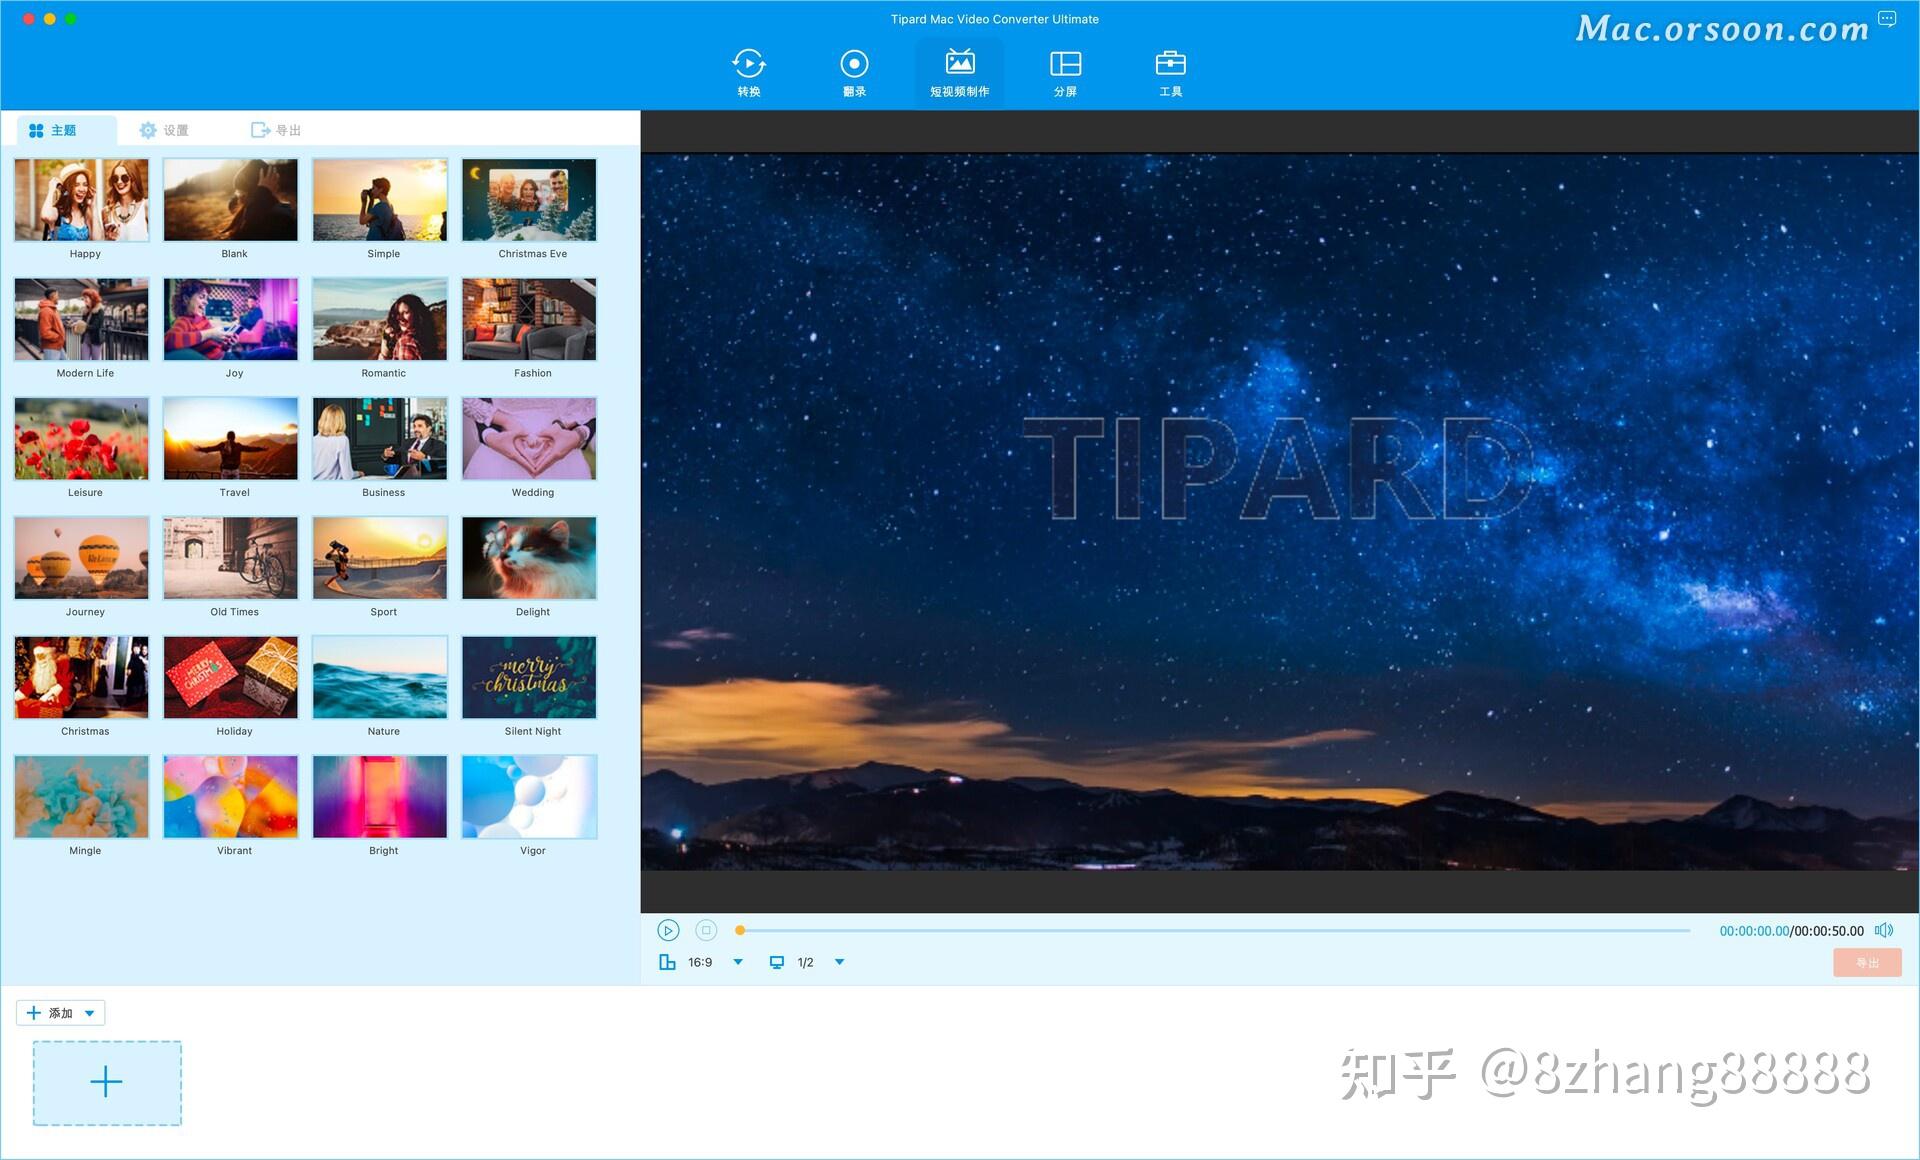Open the 工具 (Toolbox) module

tap(1170, 70)
